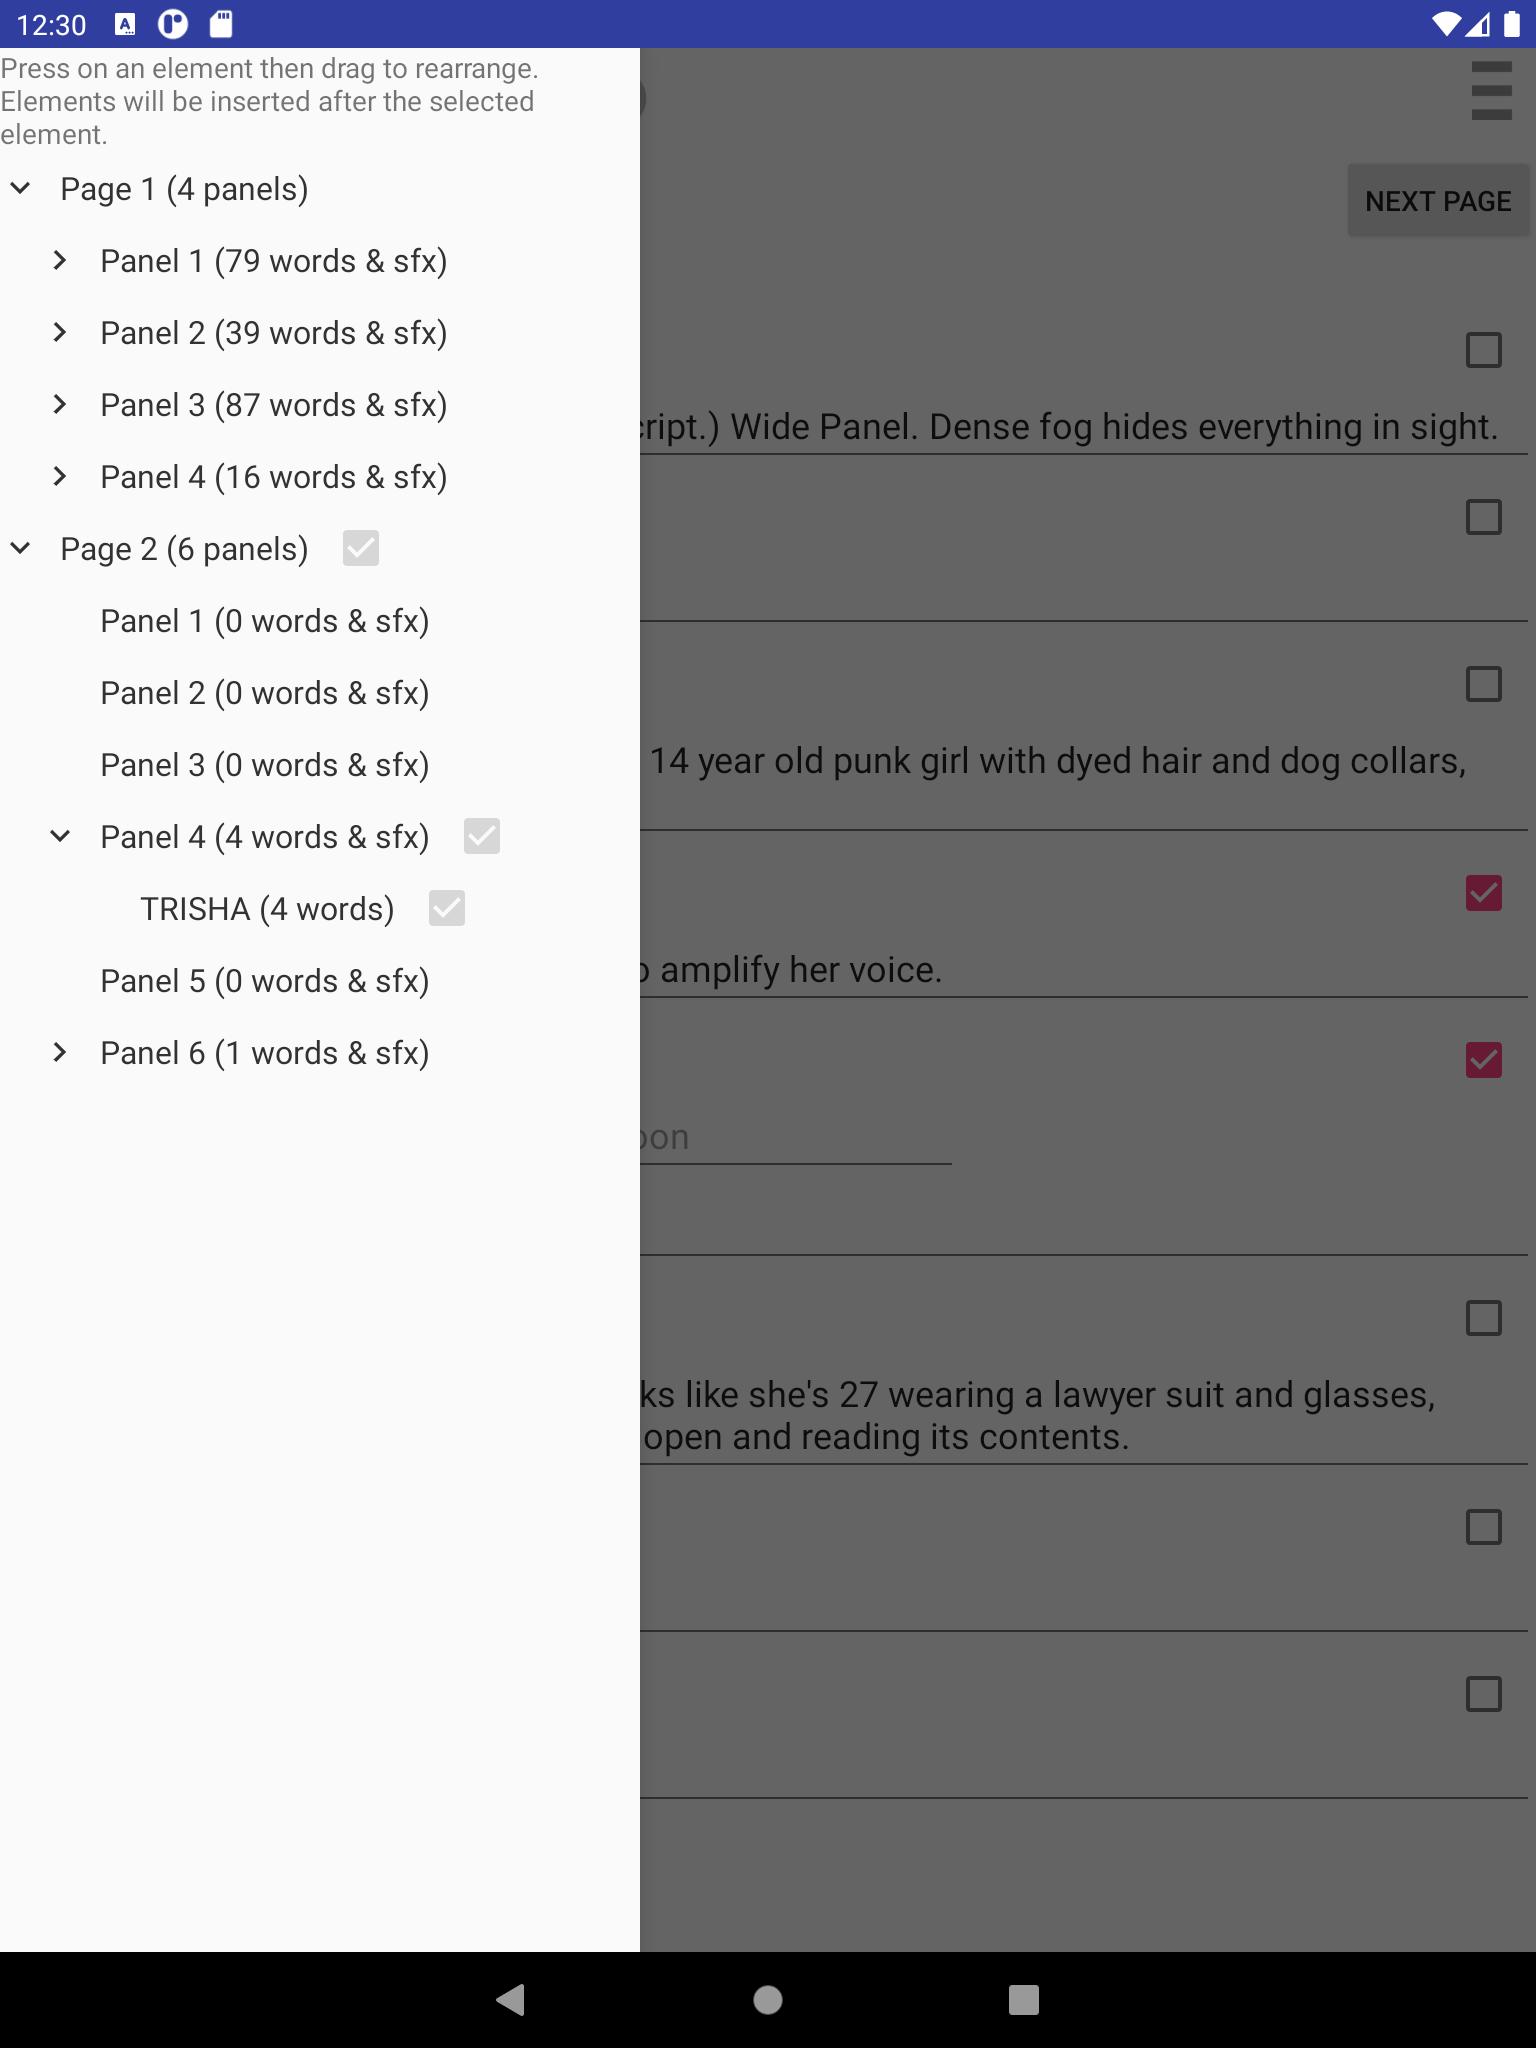1536x2048 pixels.
Task: Tap the 'Wide Panel. Dense fog' text field
Action: pyautogui.click(x=1080, y=427)
